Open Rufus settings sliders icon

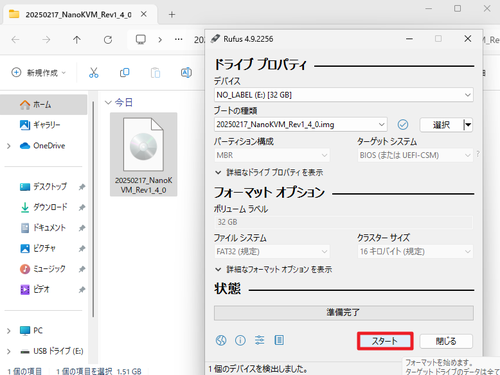pyautogui.click(x=260, y=340)
